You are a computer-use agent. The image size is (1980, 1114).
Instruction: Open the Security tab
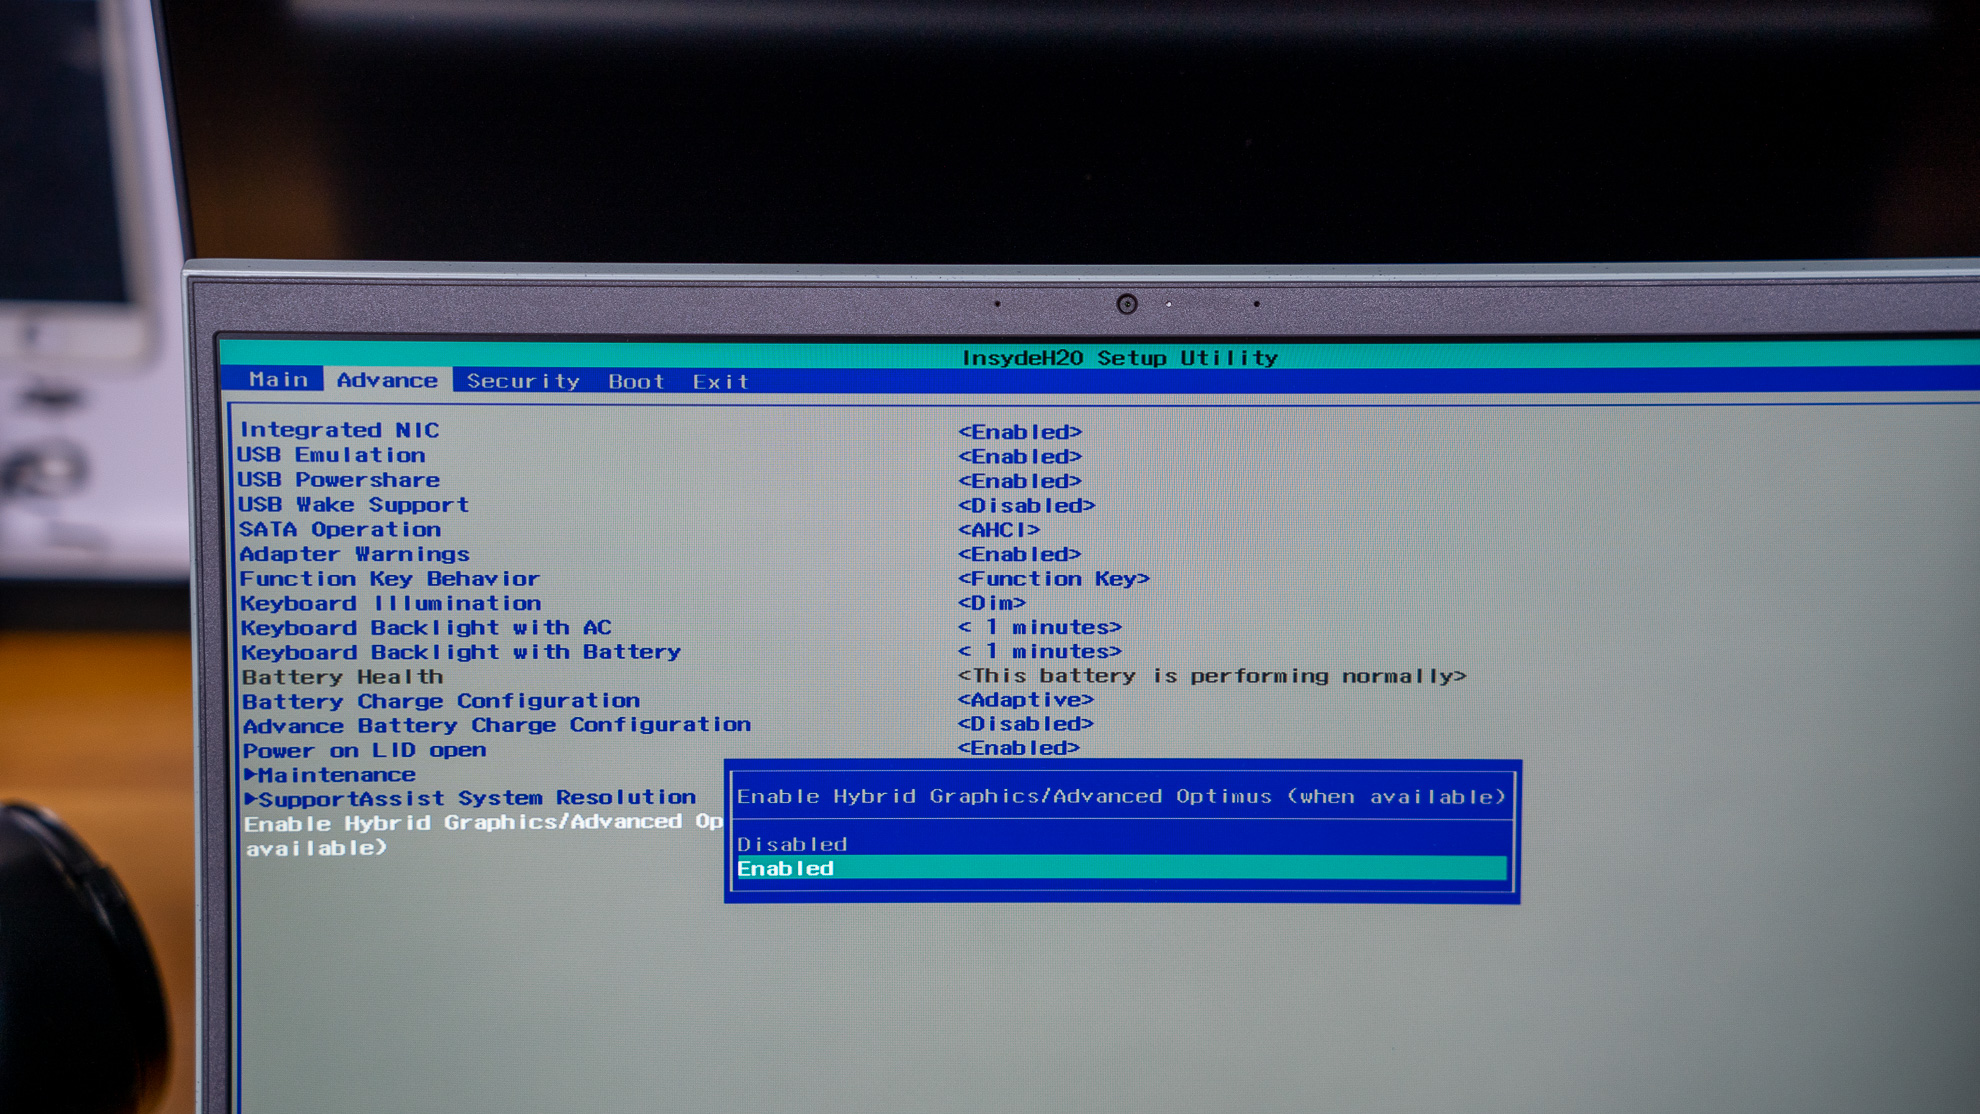(x=523, y=381)
